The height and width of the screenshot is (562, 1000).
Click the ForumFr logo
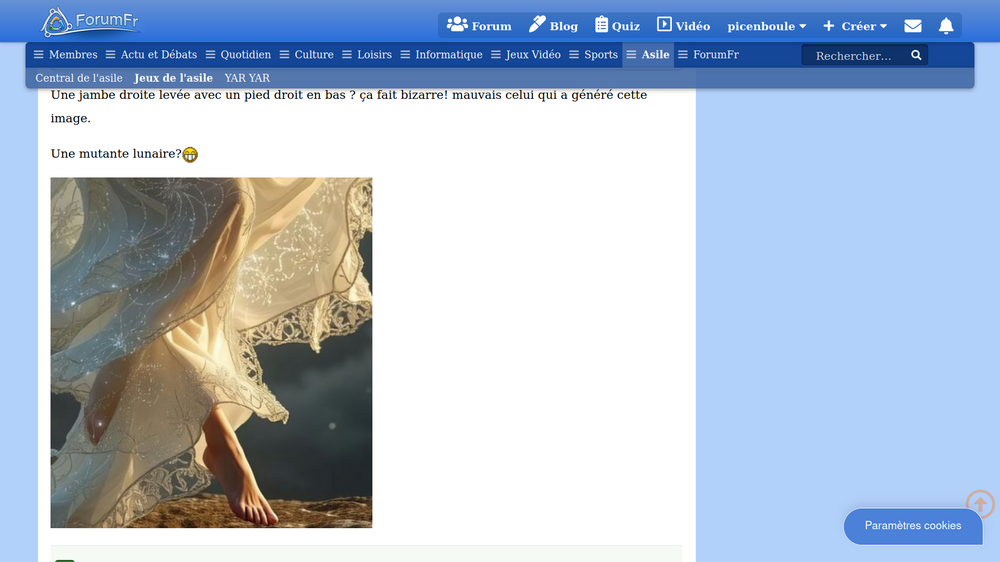coord(90,22)
